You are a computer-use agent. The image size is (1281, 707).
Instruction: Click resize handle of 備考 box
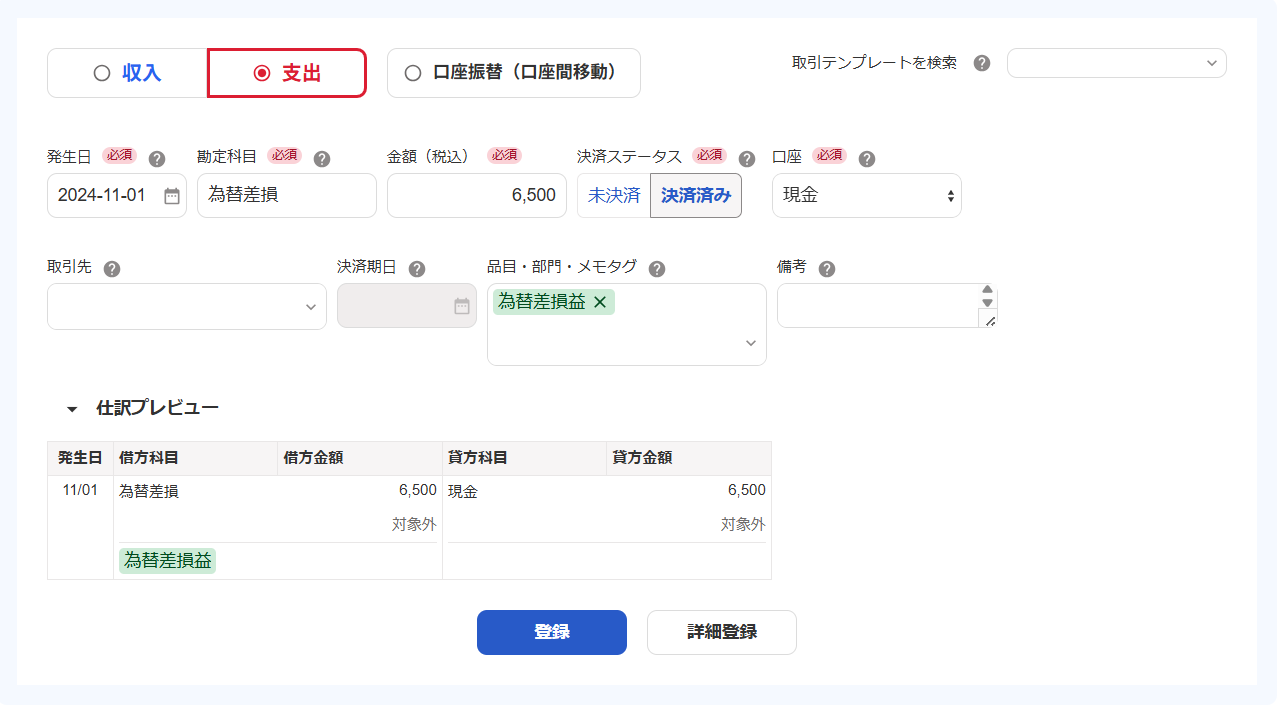[x=988, y=320]
